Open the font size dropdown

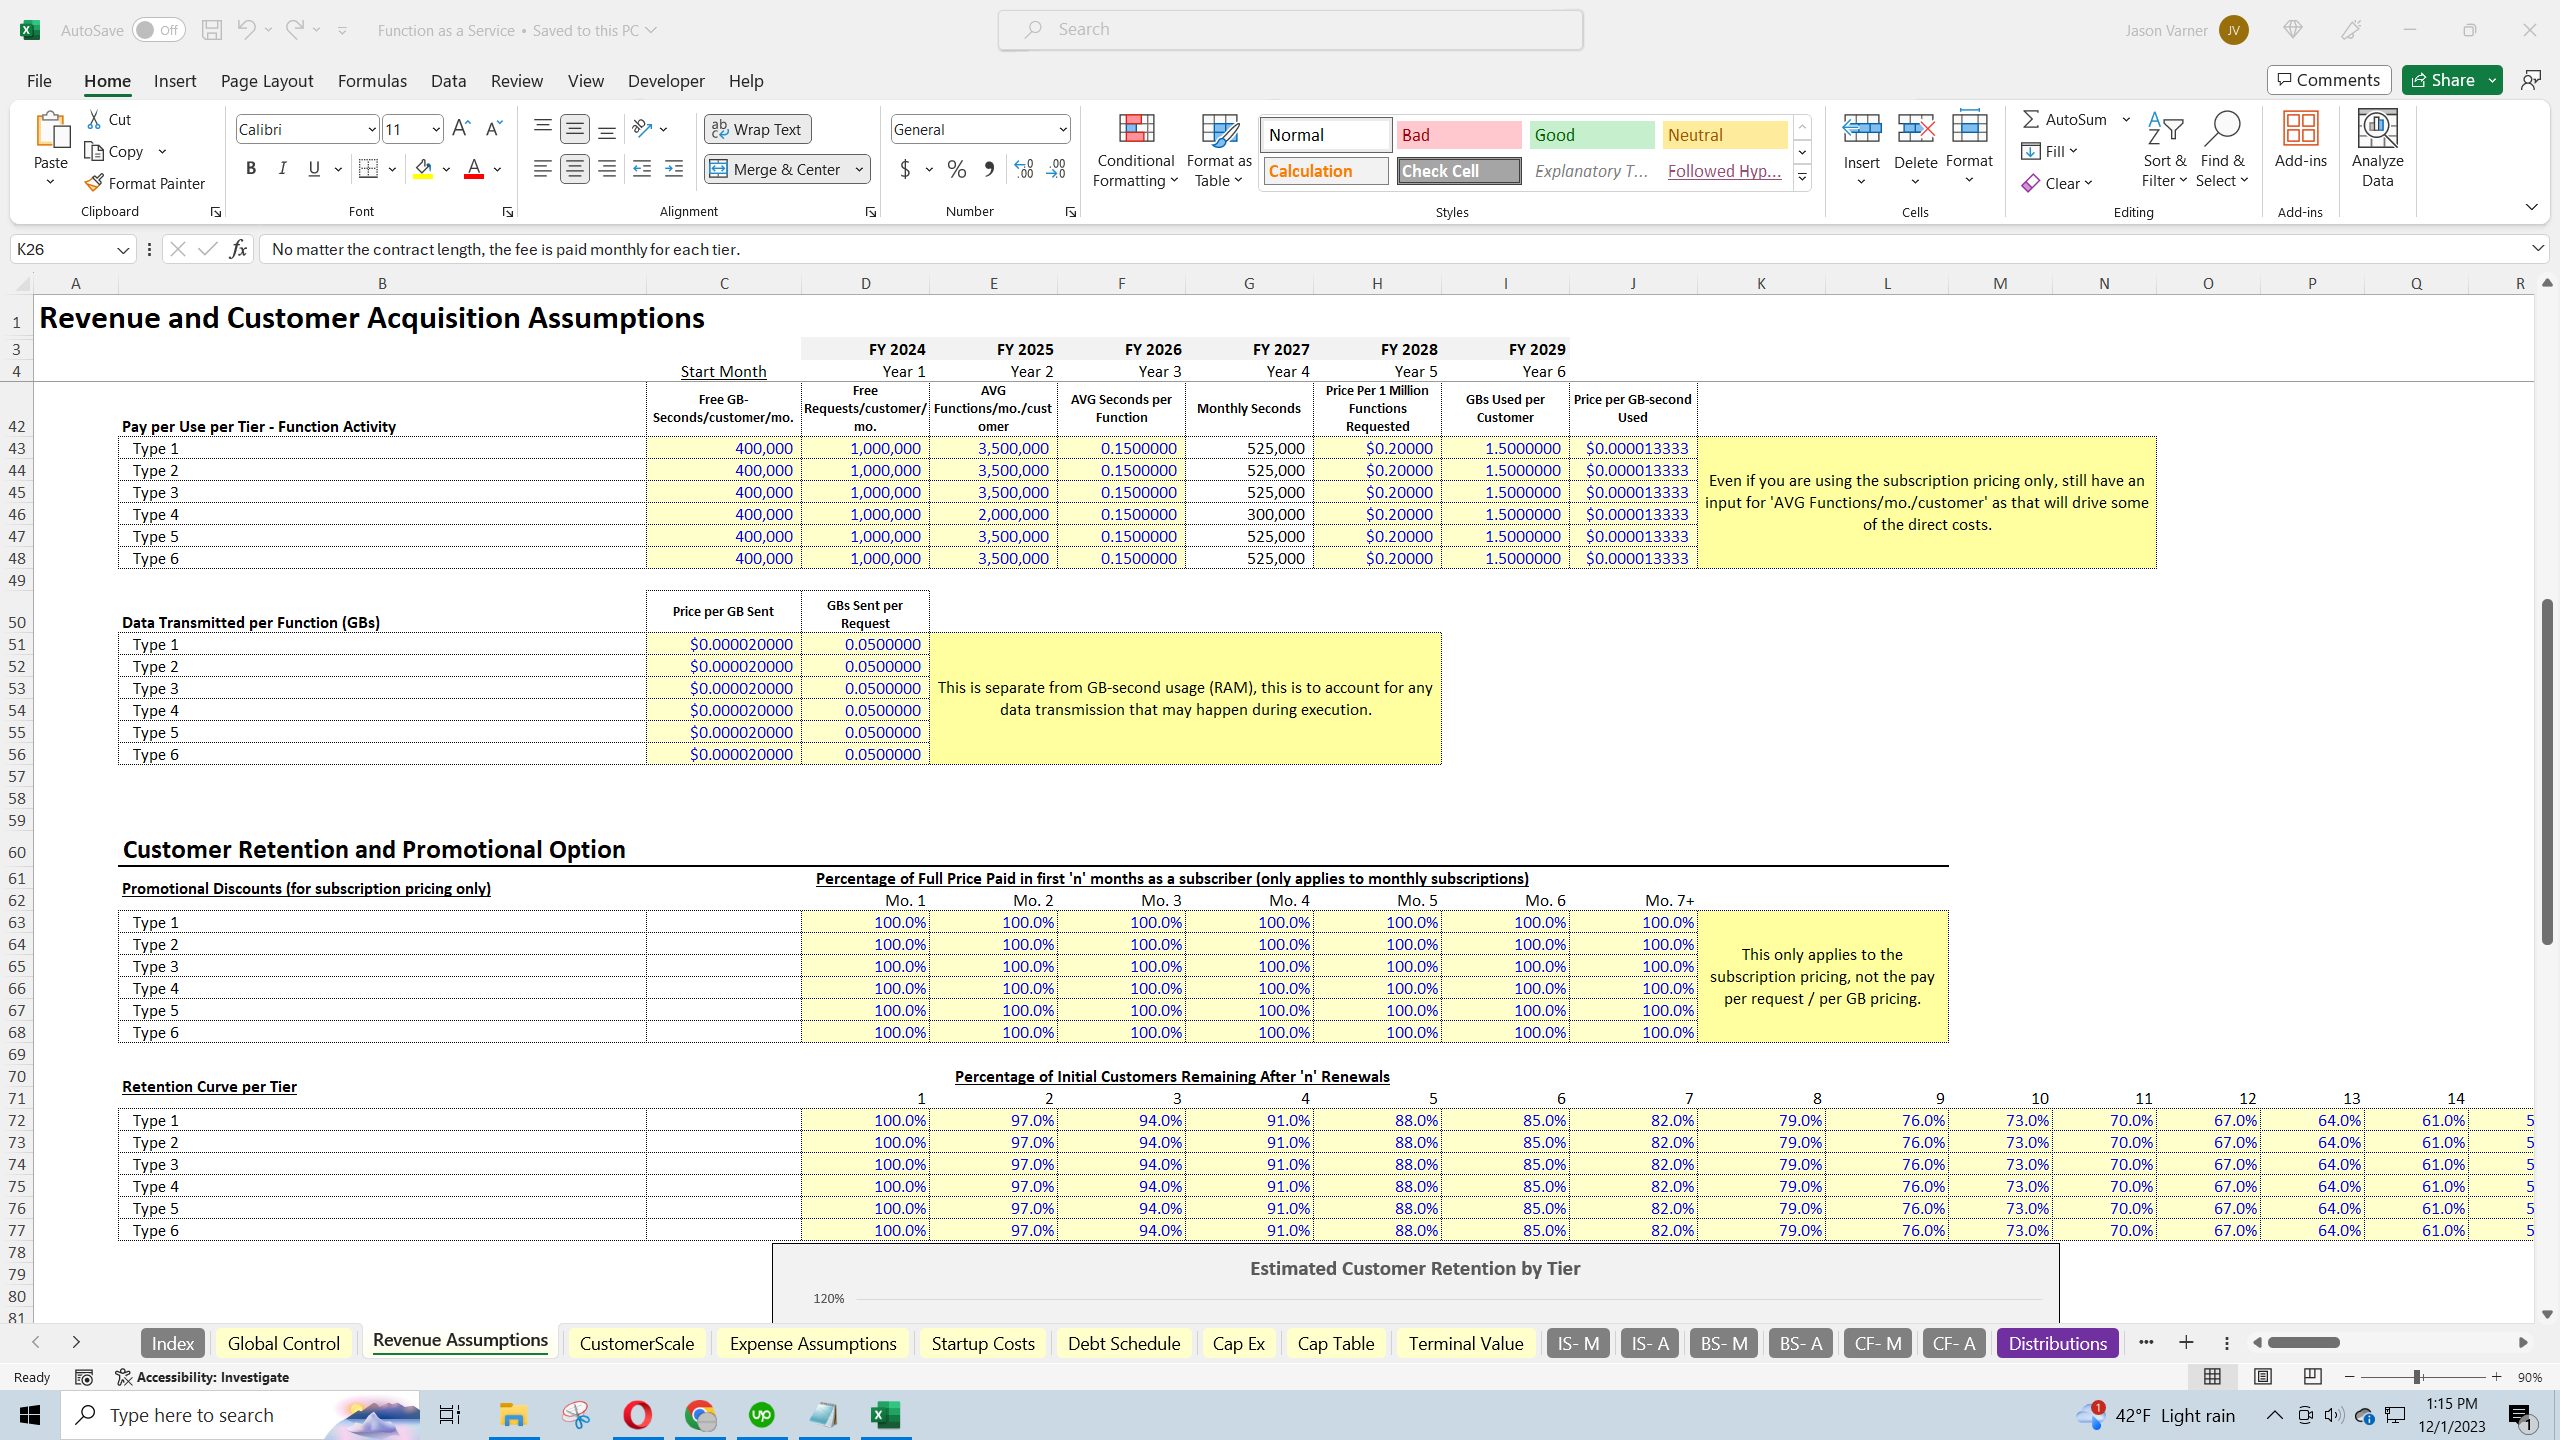pyautogui.click(x=435, y=129)
